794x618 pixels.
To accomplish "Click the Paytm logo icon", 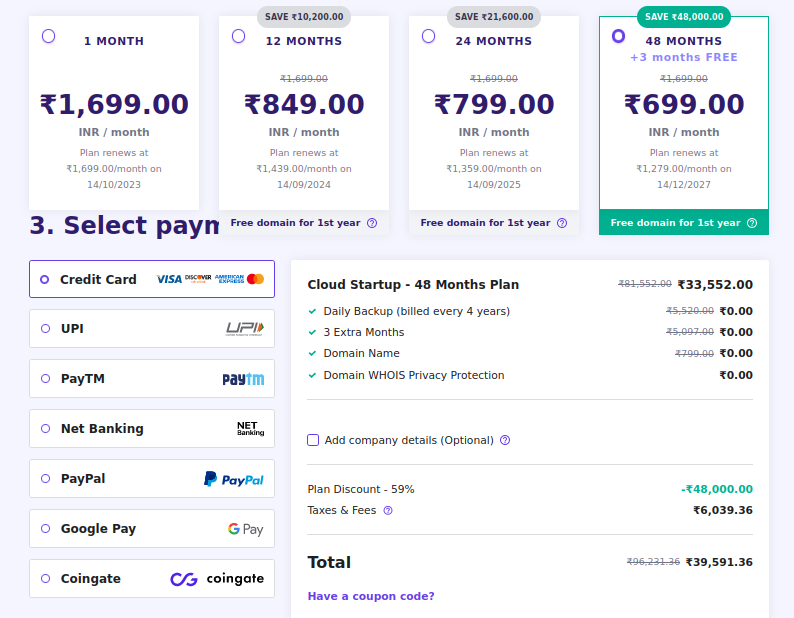I will [x=243, y=379].
